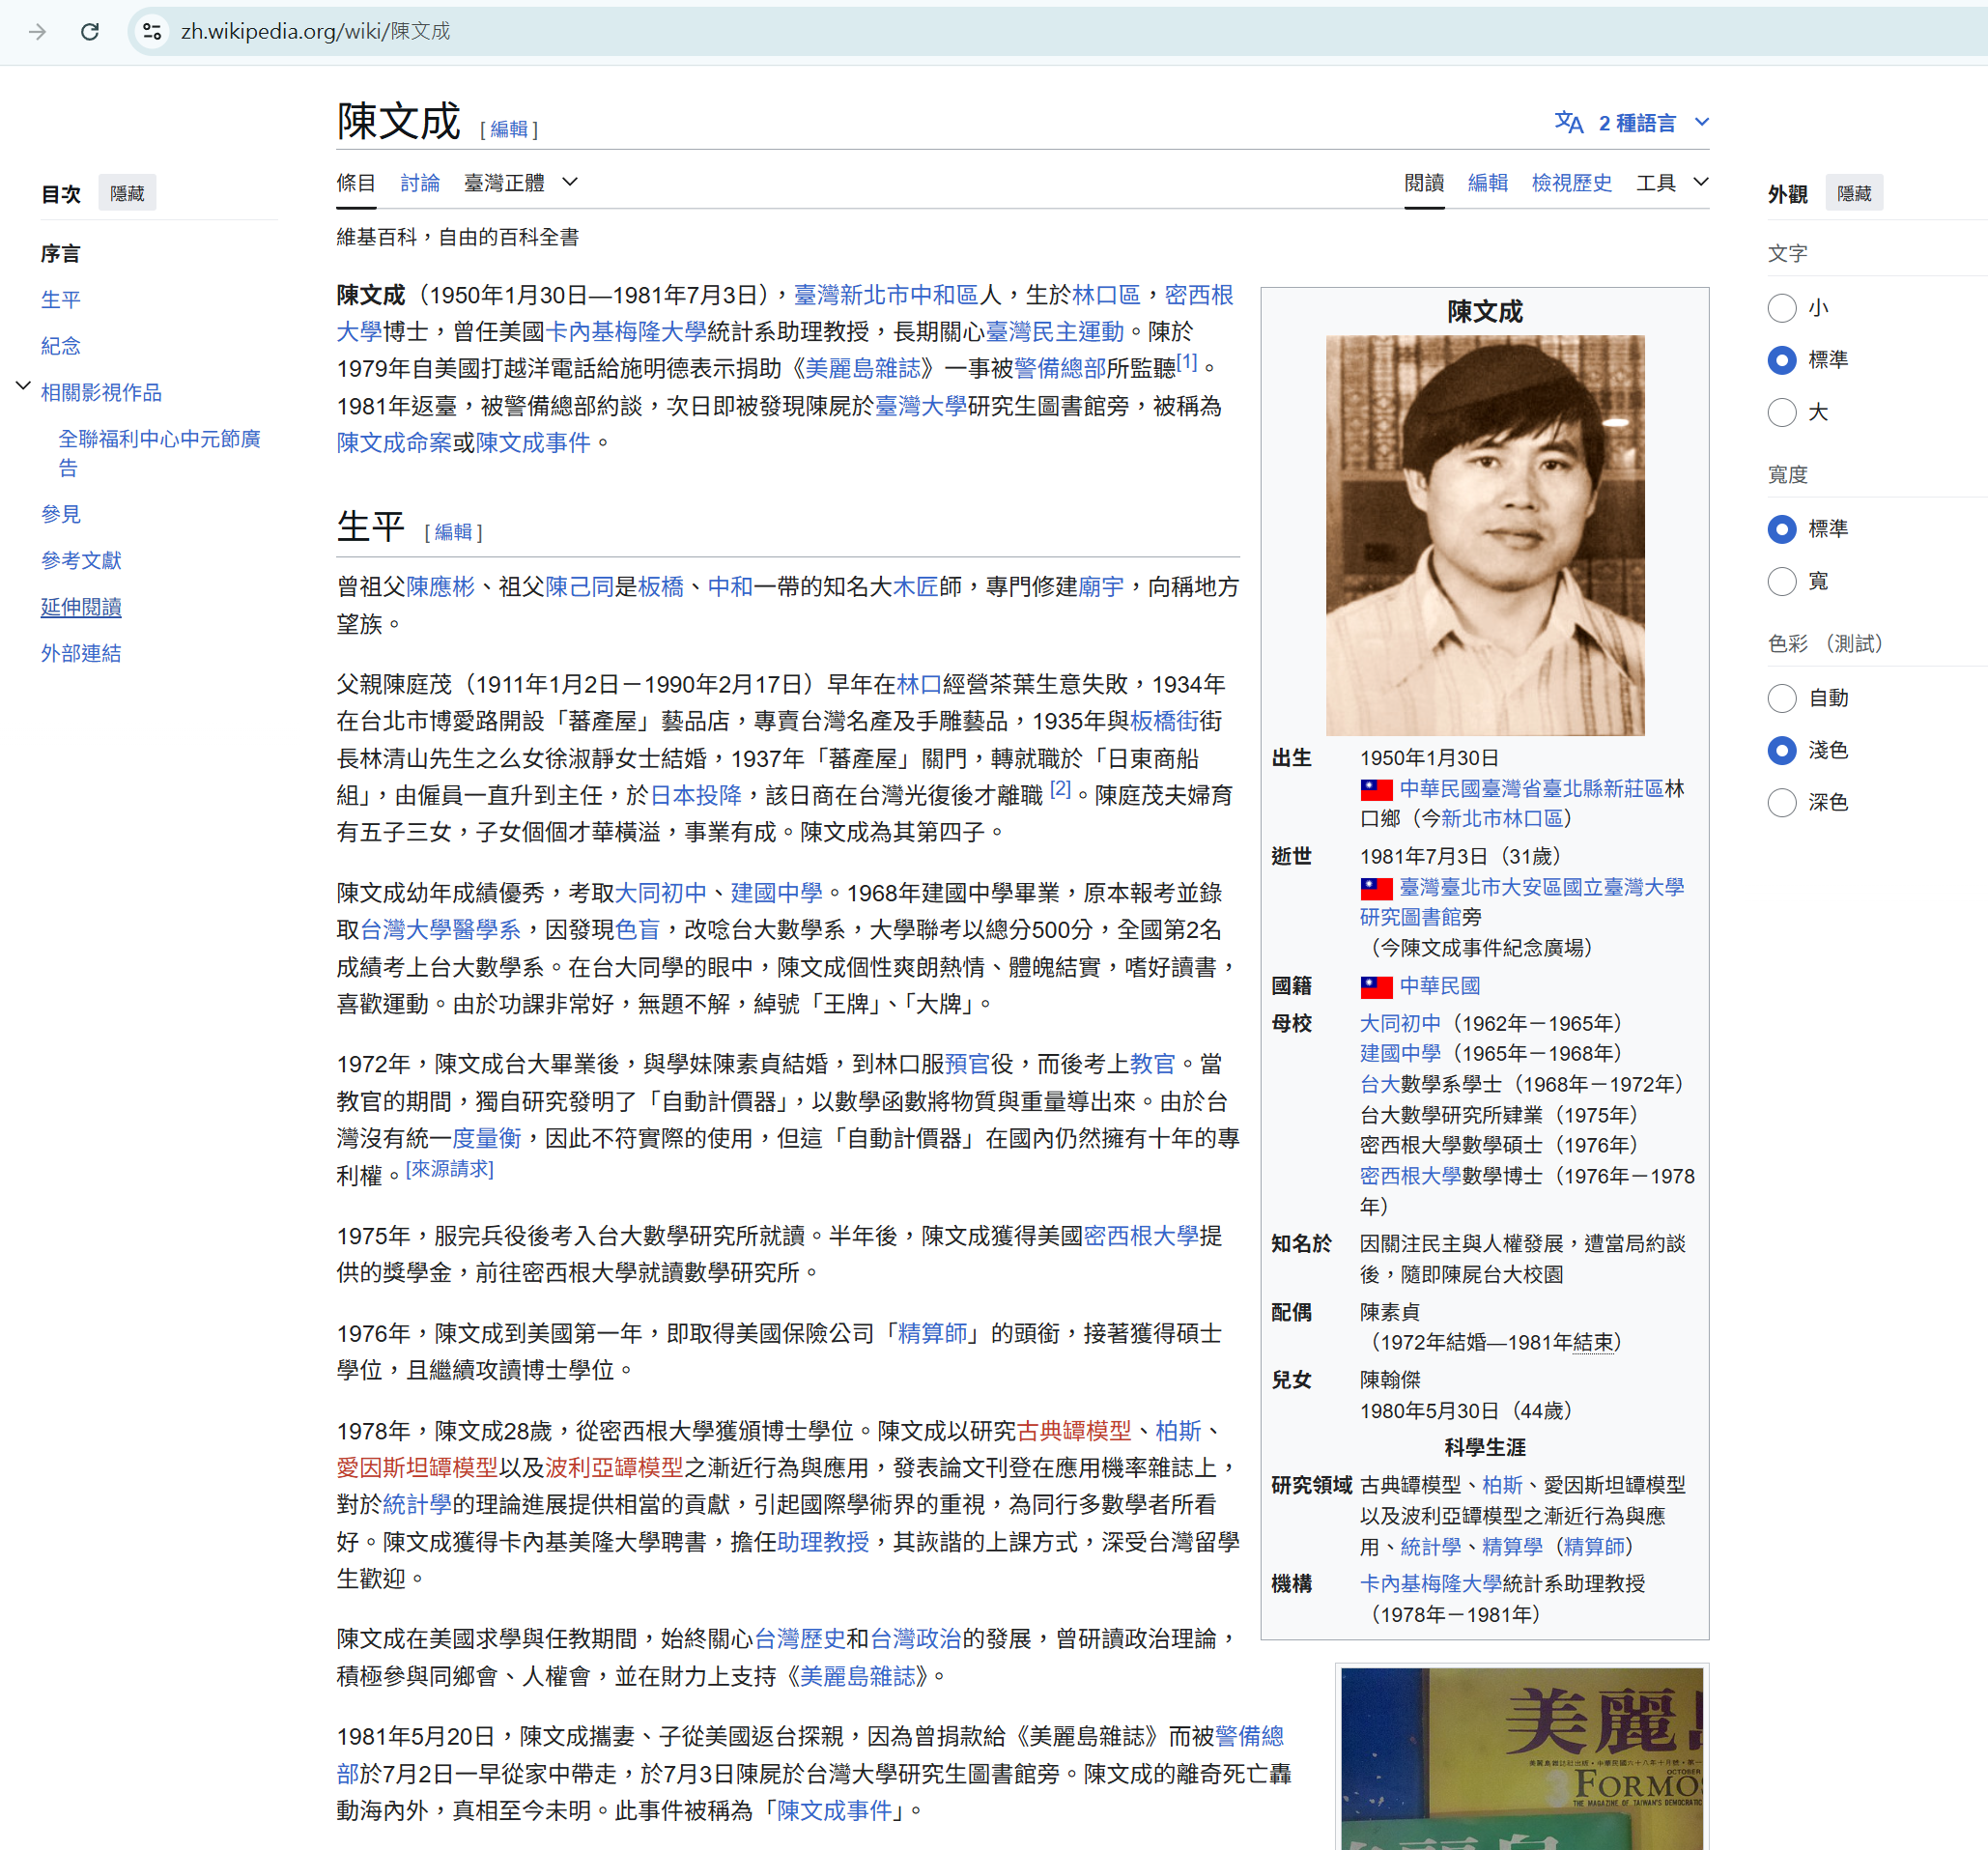Open the 陳應彬 link
The width and height of the screenshot is (1988, 1850).
click(x=440, y=587)
